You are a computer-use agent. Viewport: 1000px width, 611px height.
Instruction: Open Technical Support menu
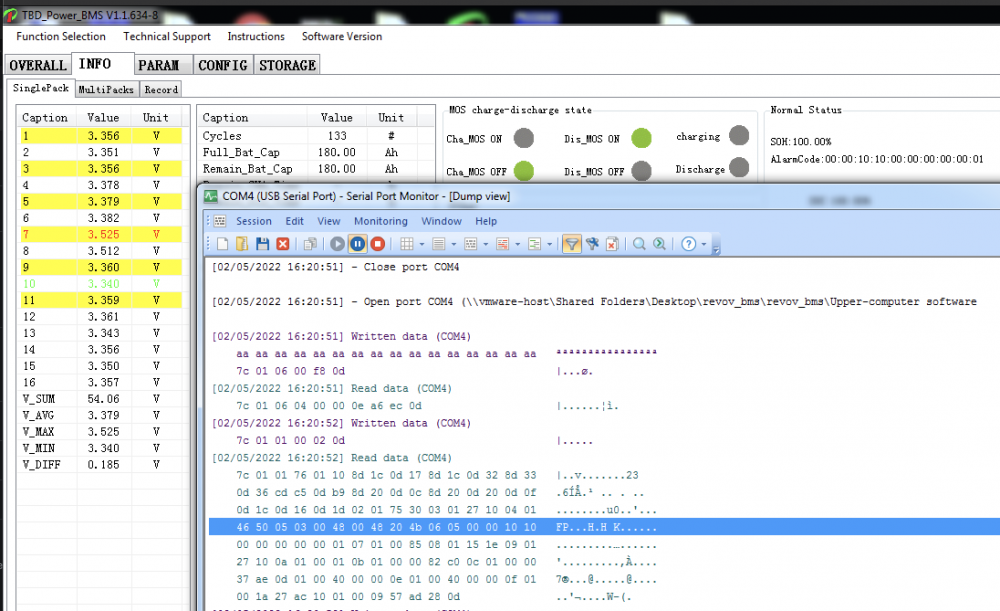(167, 36)
